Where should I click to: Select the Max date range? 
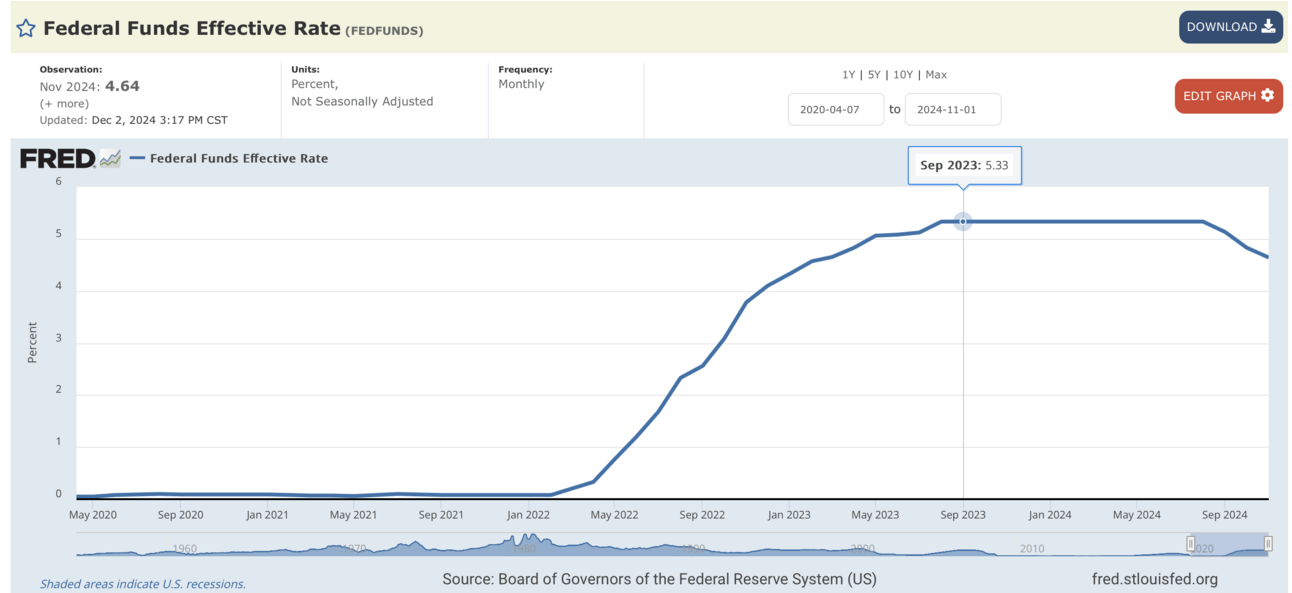pyautogui.click(x=936, y=75)
